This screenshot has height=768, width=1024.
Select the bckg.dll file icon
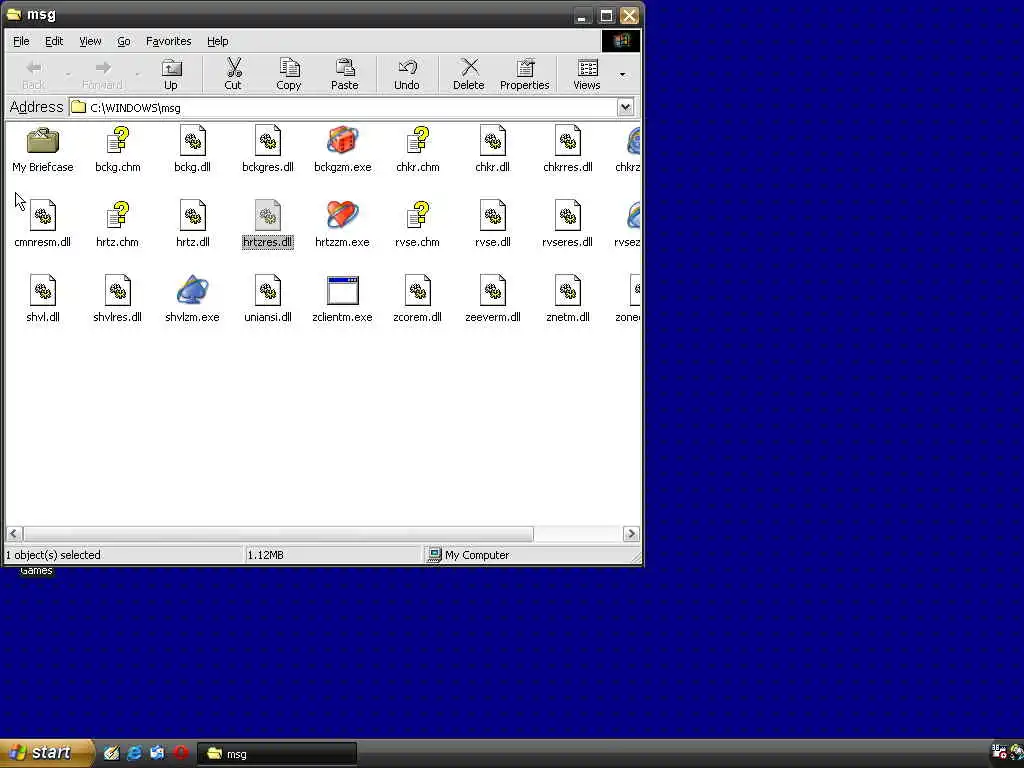(x=193, y=150)
